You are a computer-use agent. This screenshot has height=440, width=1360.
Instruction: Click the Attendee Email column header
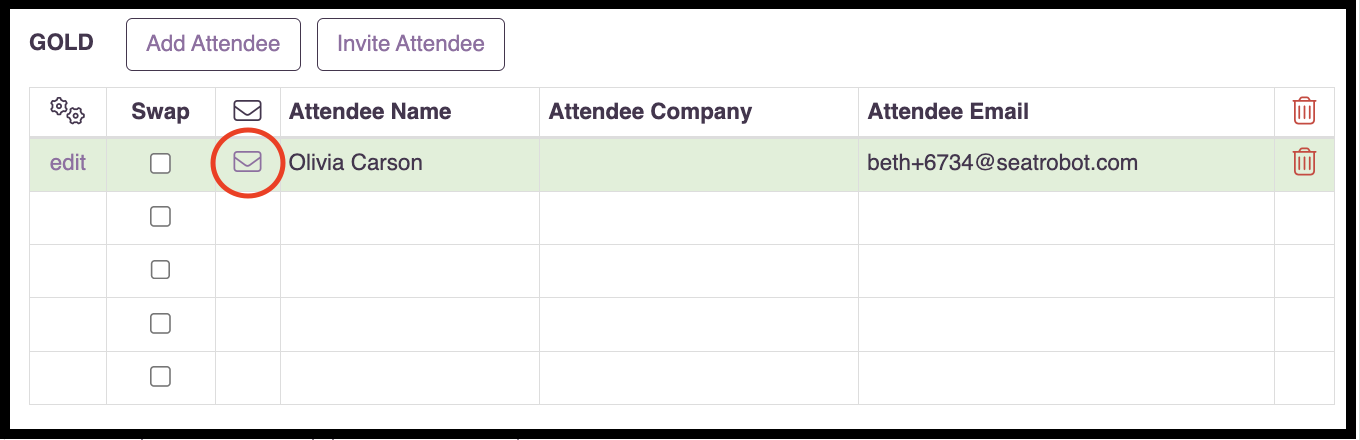click(x=948, y=111)
